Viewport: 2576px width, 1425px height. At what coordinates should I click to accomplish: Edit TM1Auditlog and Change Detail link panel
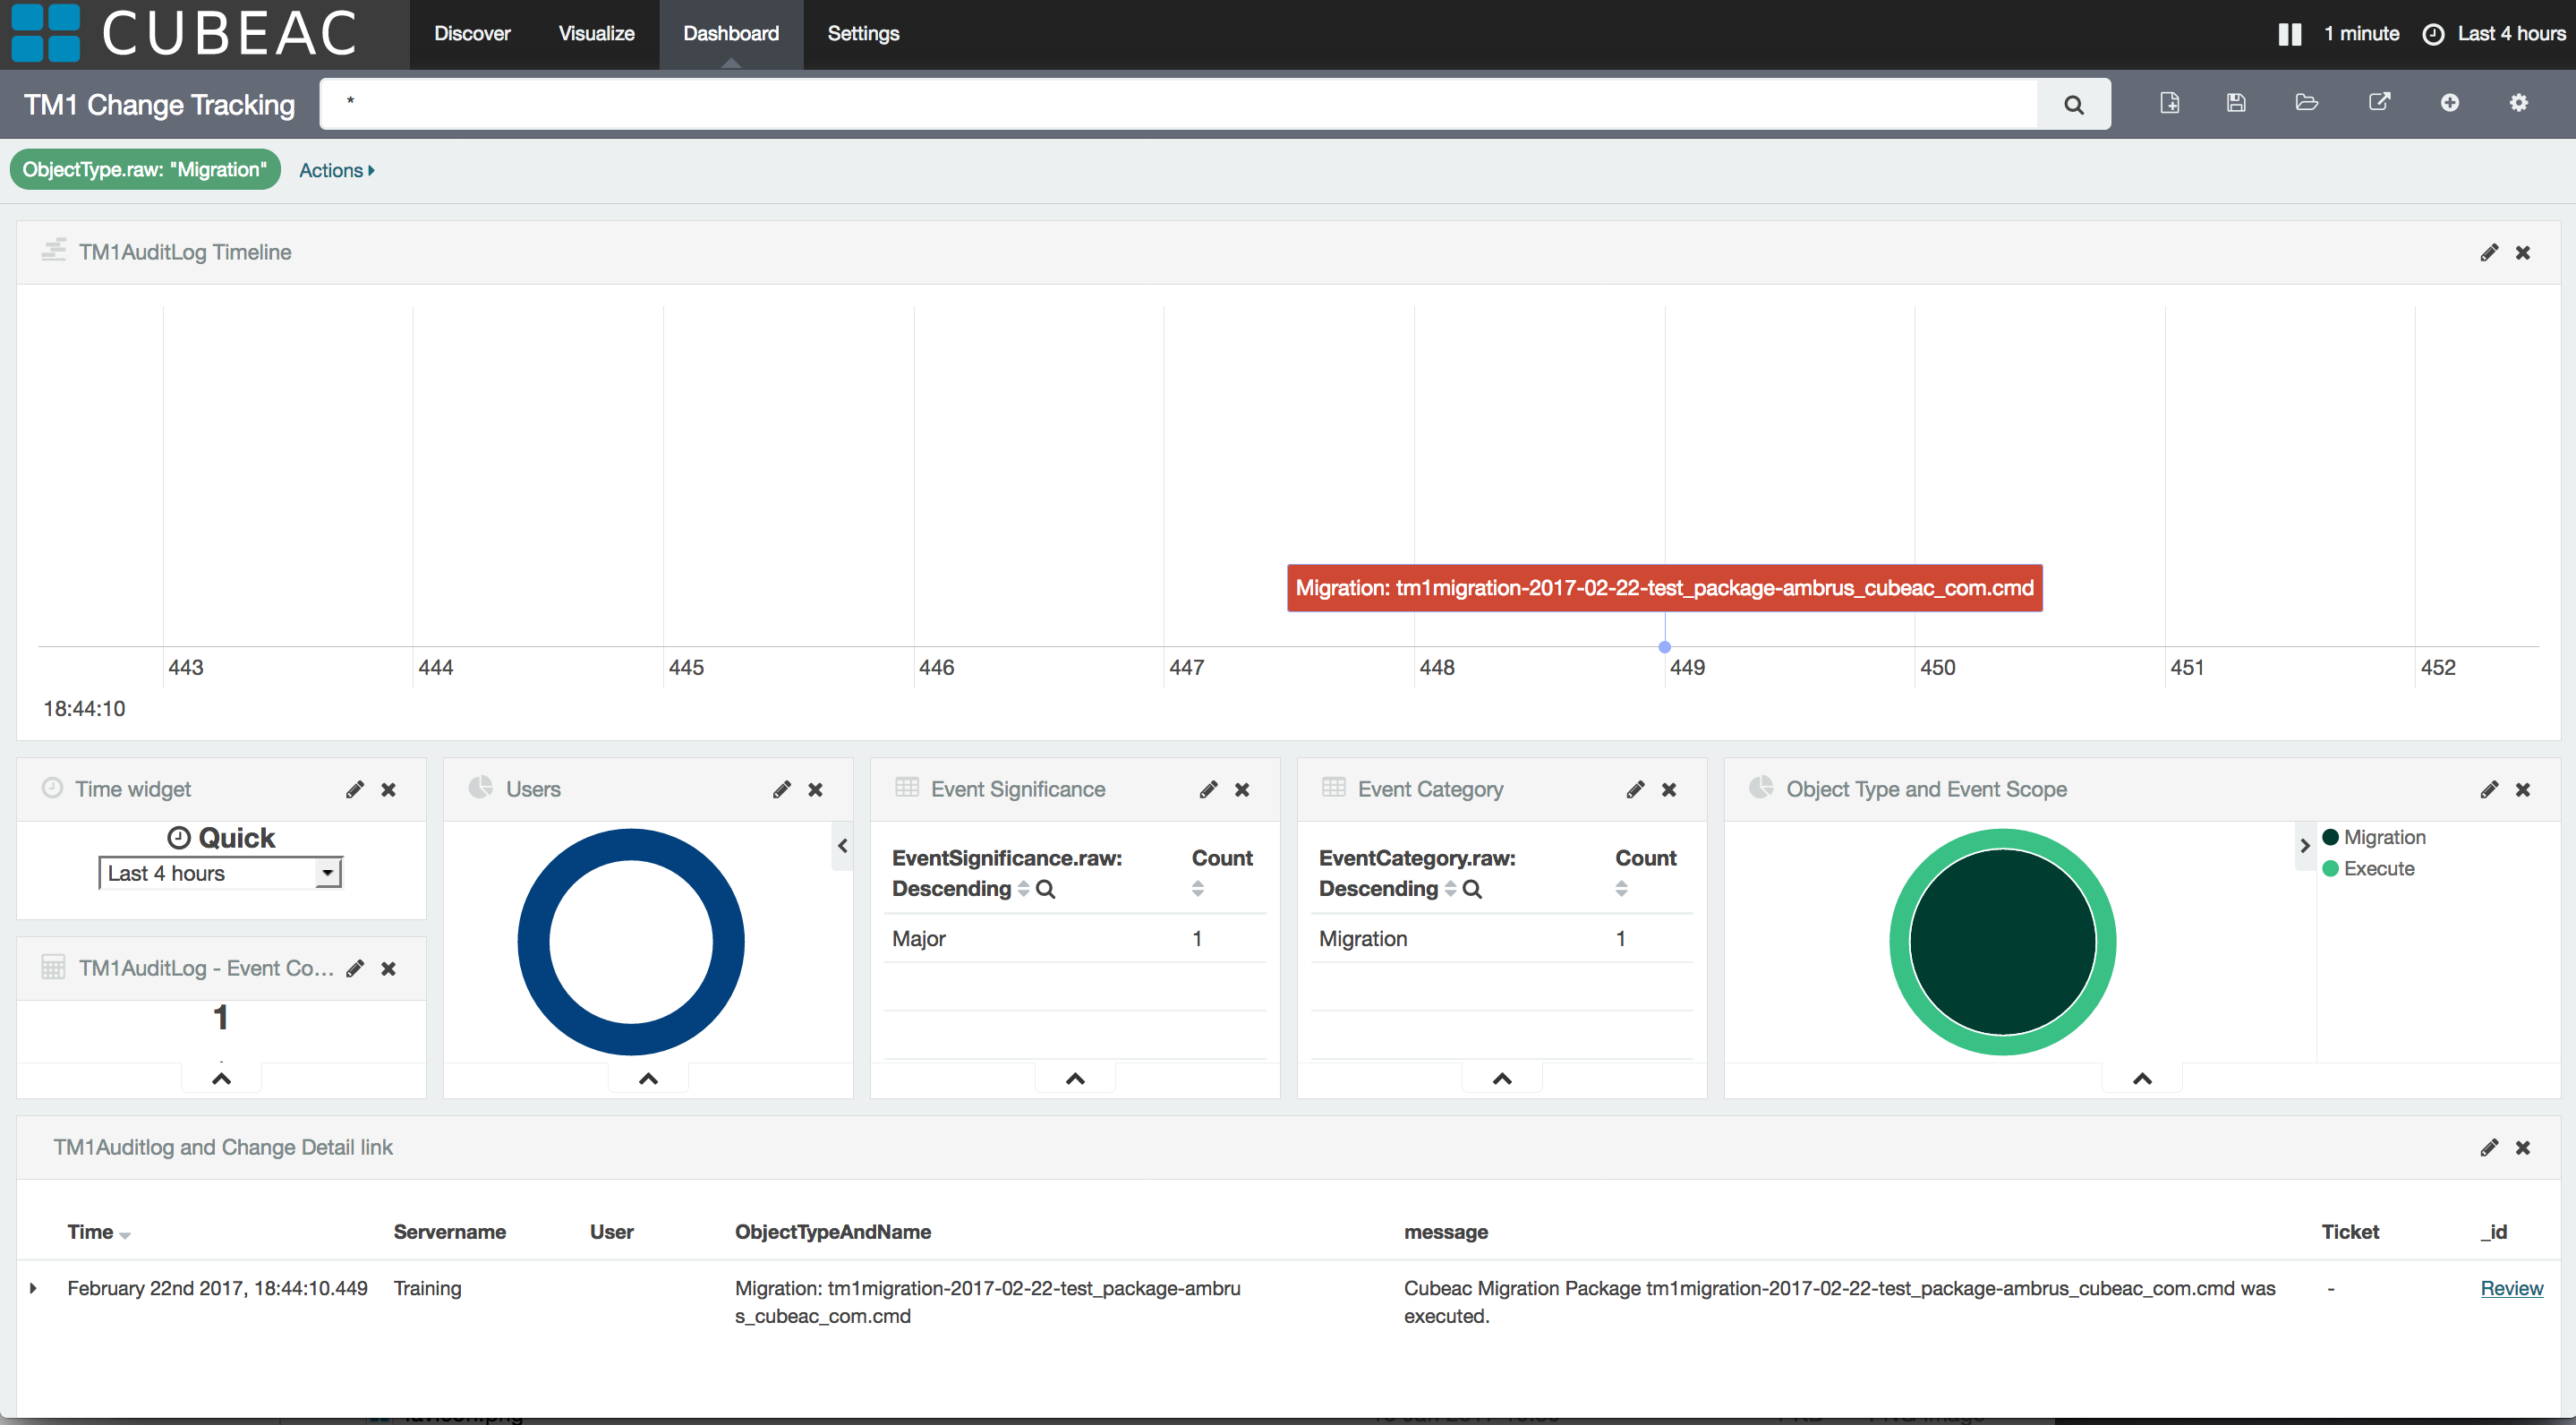point(2489,1148)
